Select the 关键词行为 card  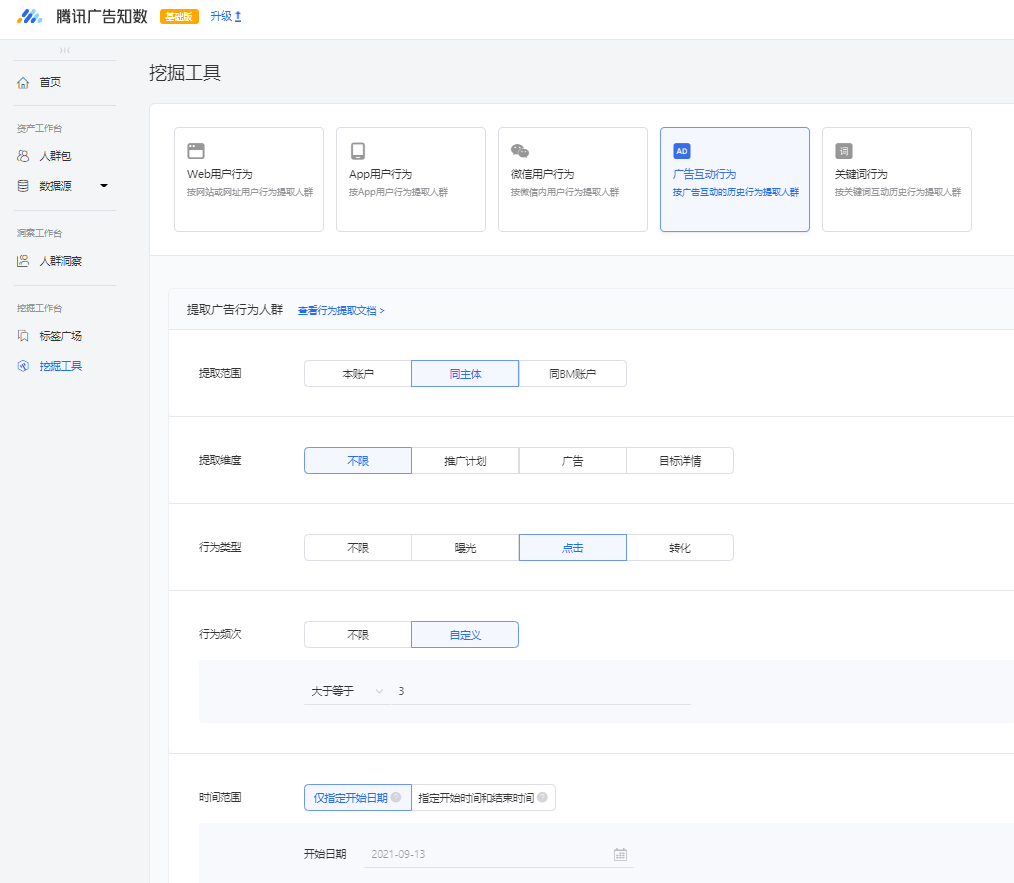(x=897, y=179)
